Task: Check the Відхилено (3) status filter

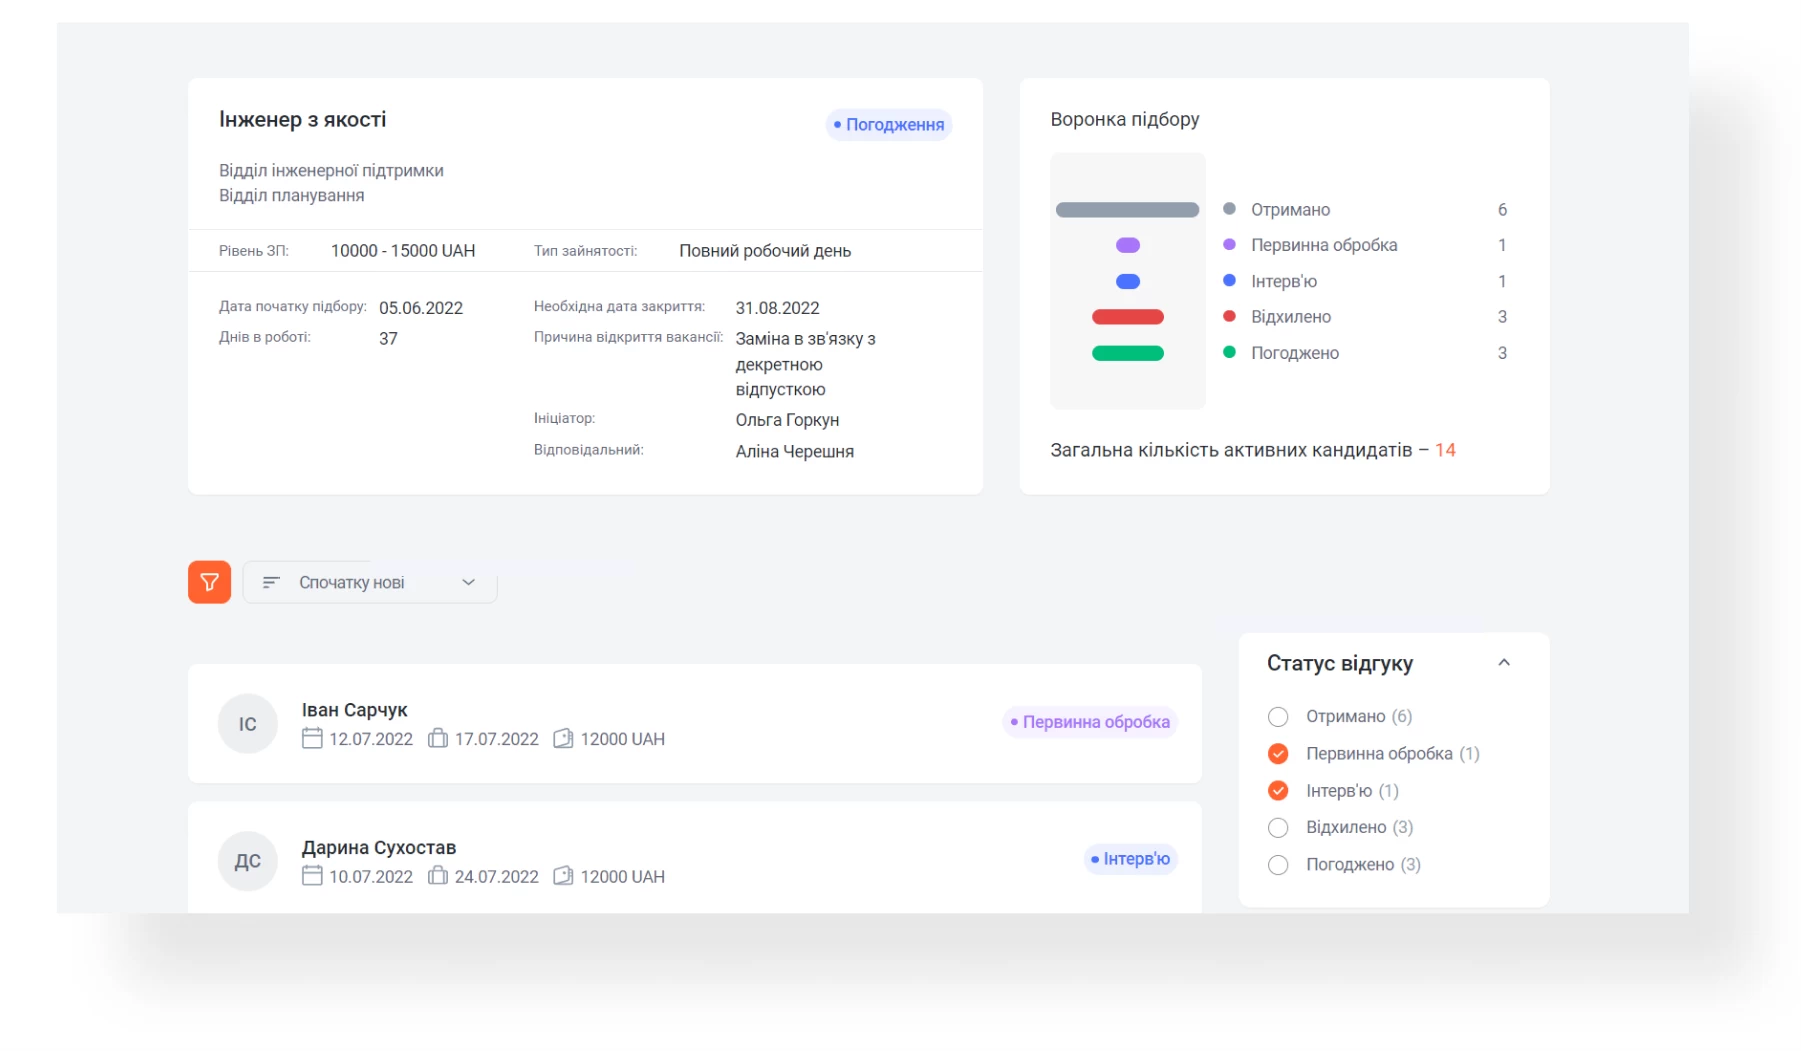Action: (x=1278, y=828)
